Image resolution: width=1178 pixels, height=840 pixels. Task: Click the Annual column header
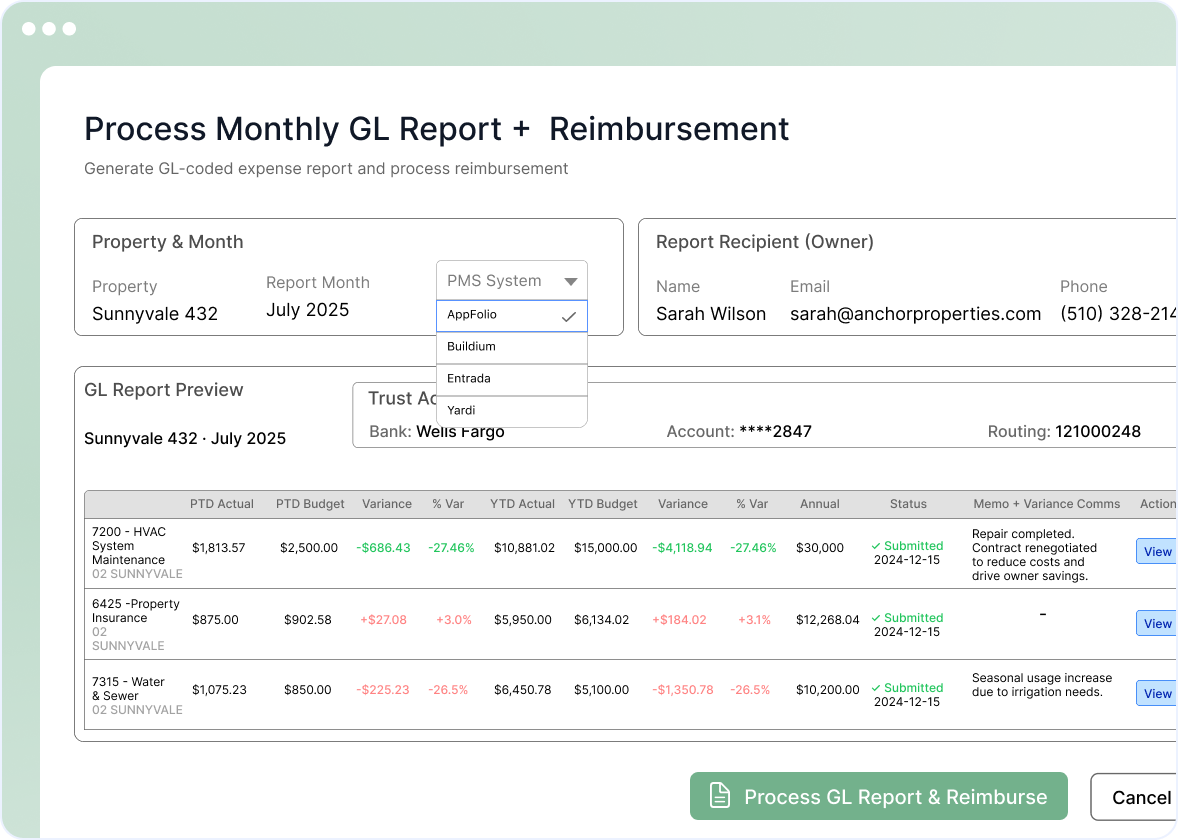(820, 504)
